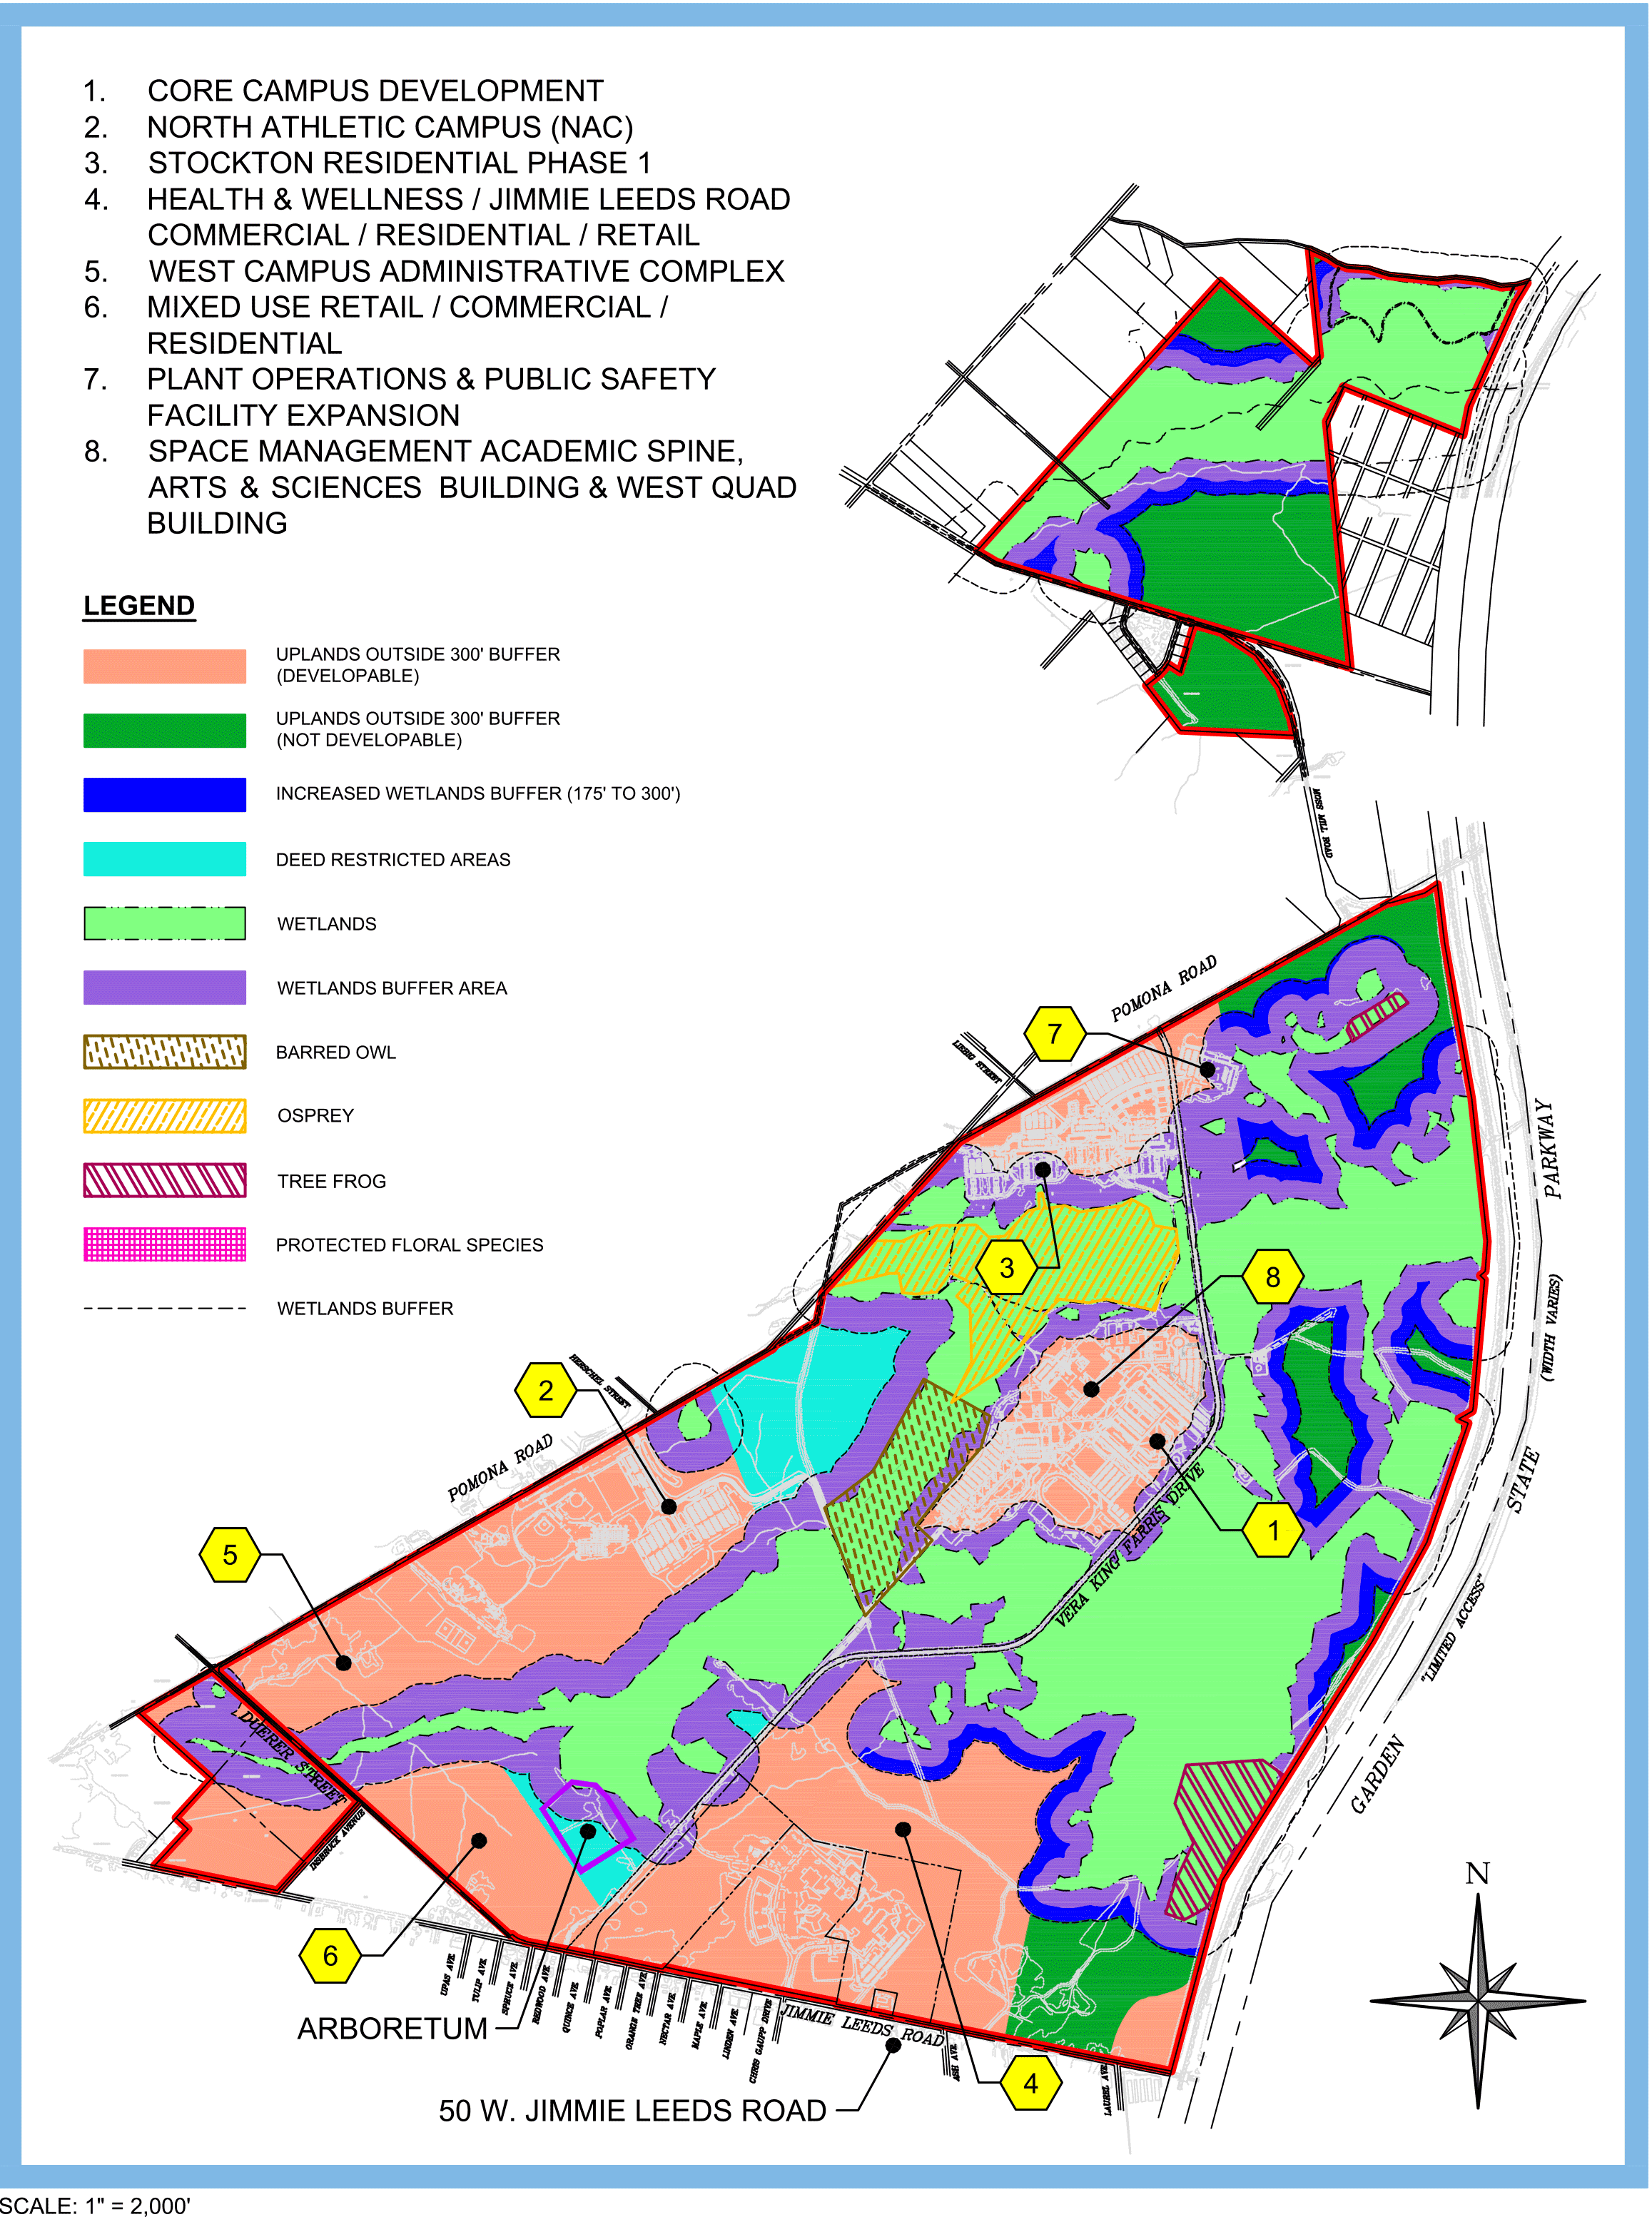This screenshot has width=1652, height=2217.
Task: Click the 'LIMITED ACCESS' parkway note
Action: coord(1452,1628)
